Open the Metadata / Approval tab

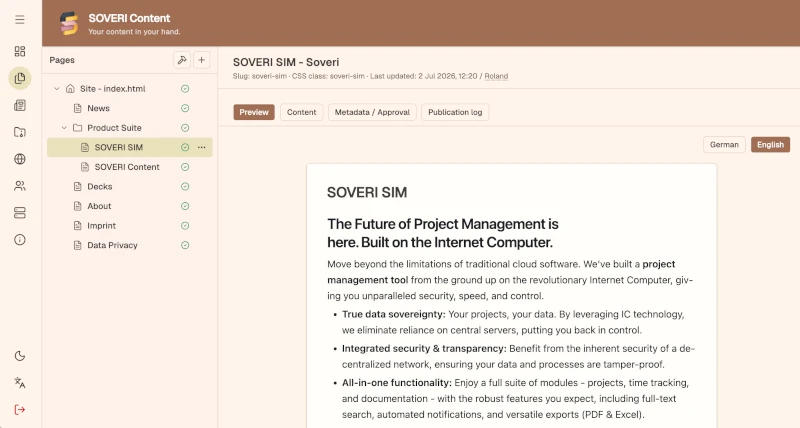372,112
